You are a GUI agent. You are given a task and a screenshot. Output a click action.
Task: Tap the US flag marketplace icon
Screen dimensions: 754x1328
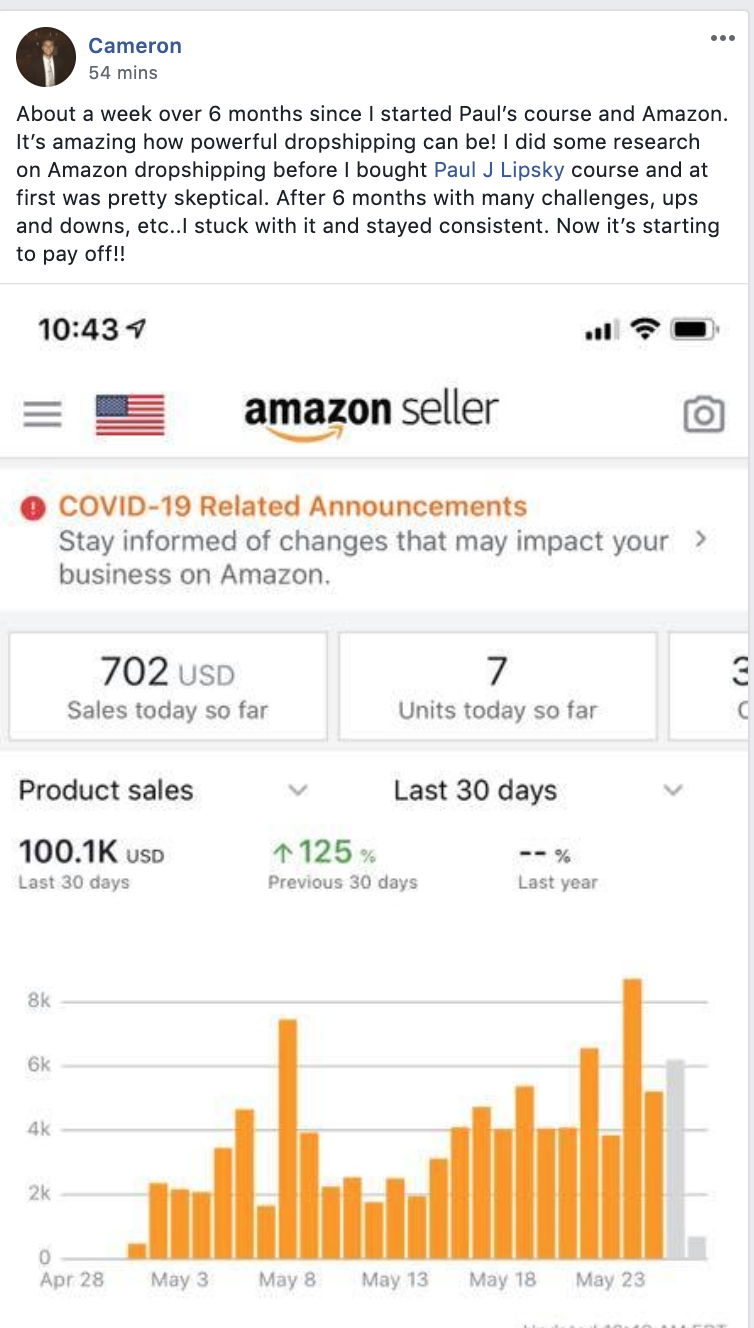(130, 414)
